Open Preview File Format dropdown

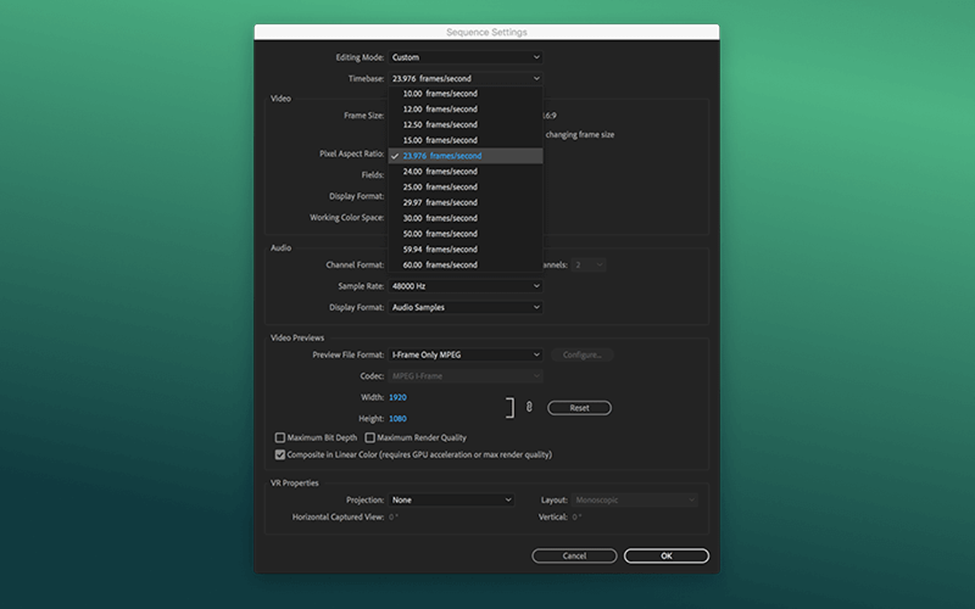pyautogui.click(x=466, y=355)
